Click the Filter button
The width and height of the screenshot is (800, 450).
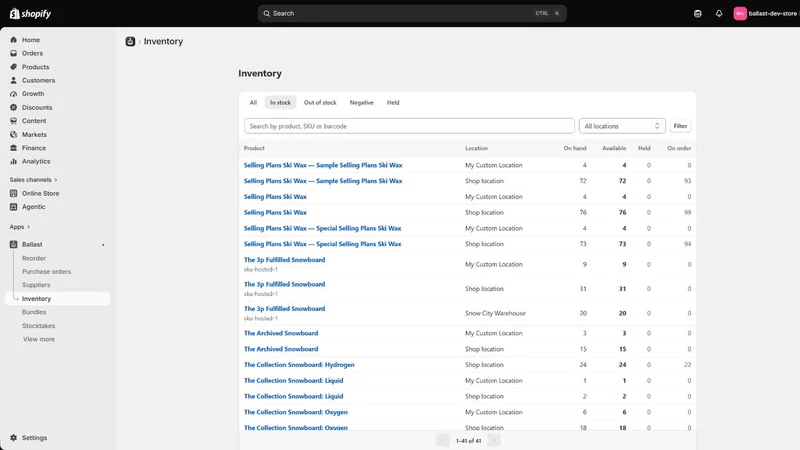[680, 126]
